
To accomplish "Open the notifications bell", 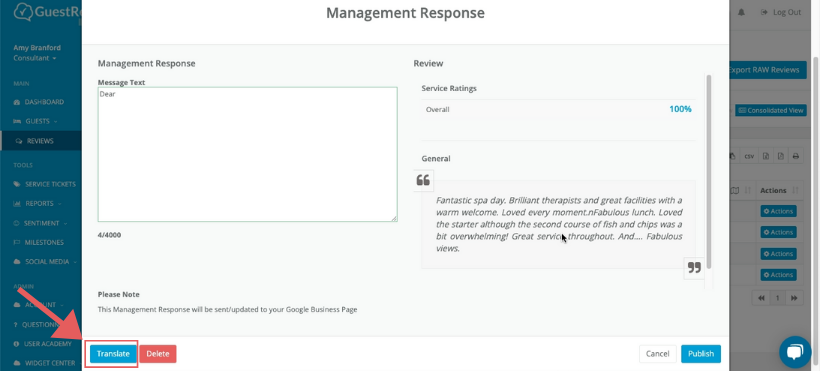I will [x=741, y=13].
